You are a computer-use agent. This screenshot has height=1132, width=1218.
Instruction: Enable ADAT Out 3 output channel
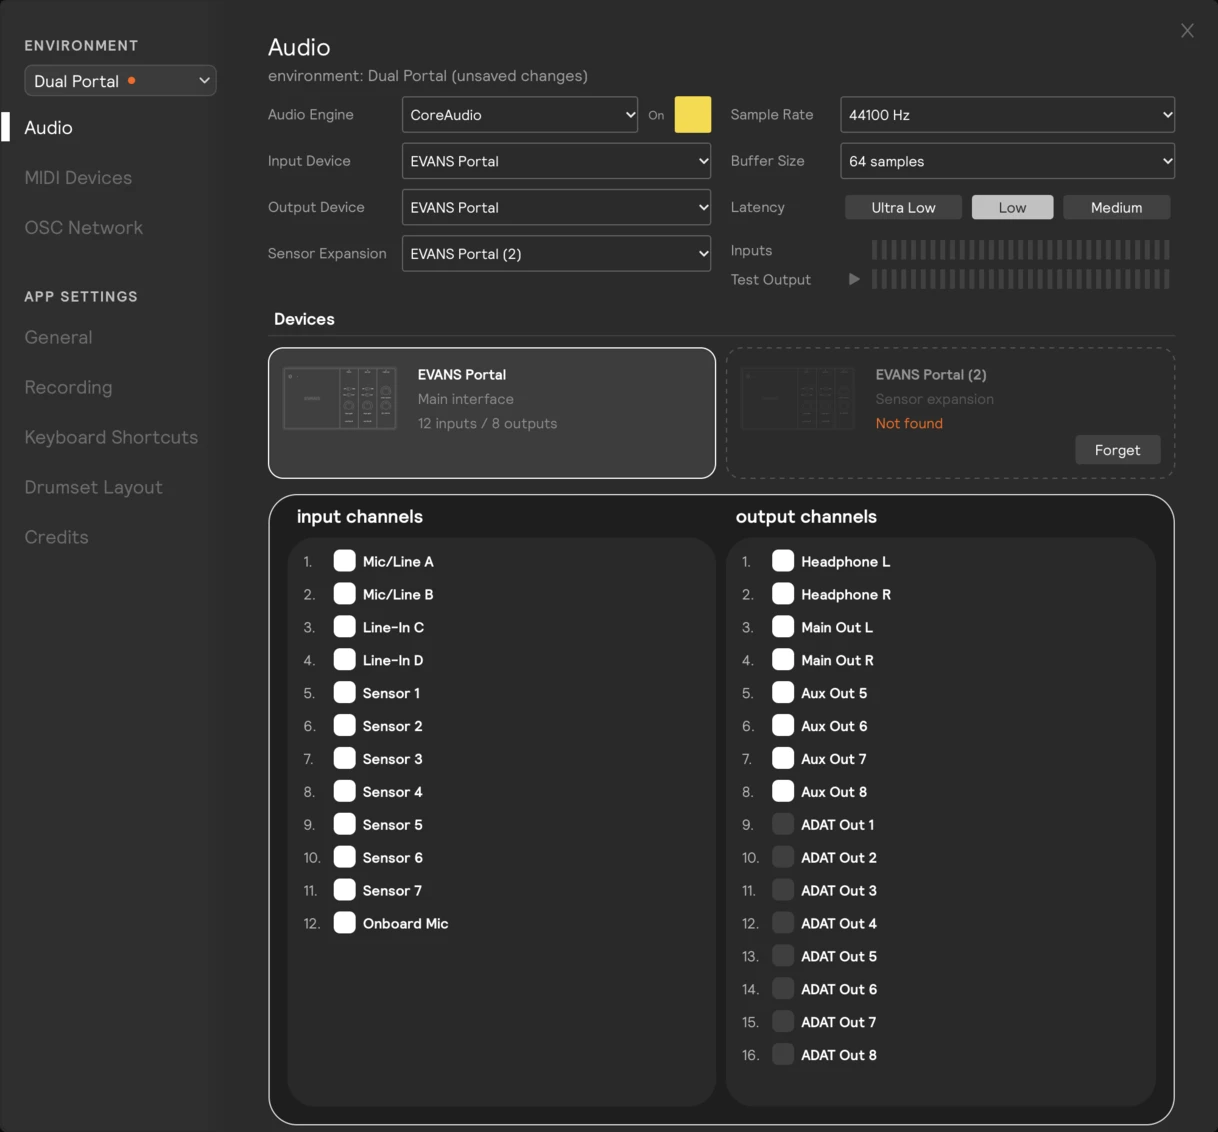783,891
